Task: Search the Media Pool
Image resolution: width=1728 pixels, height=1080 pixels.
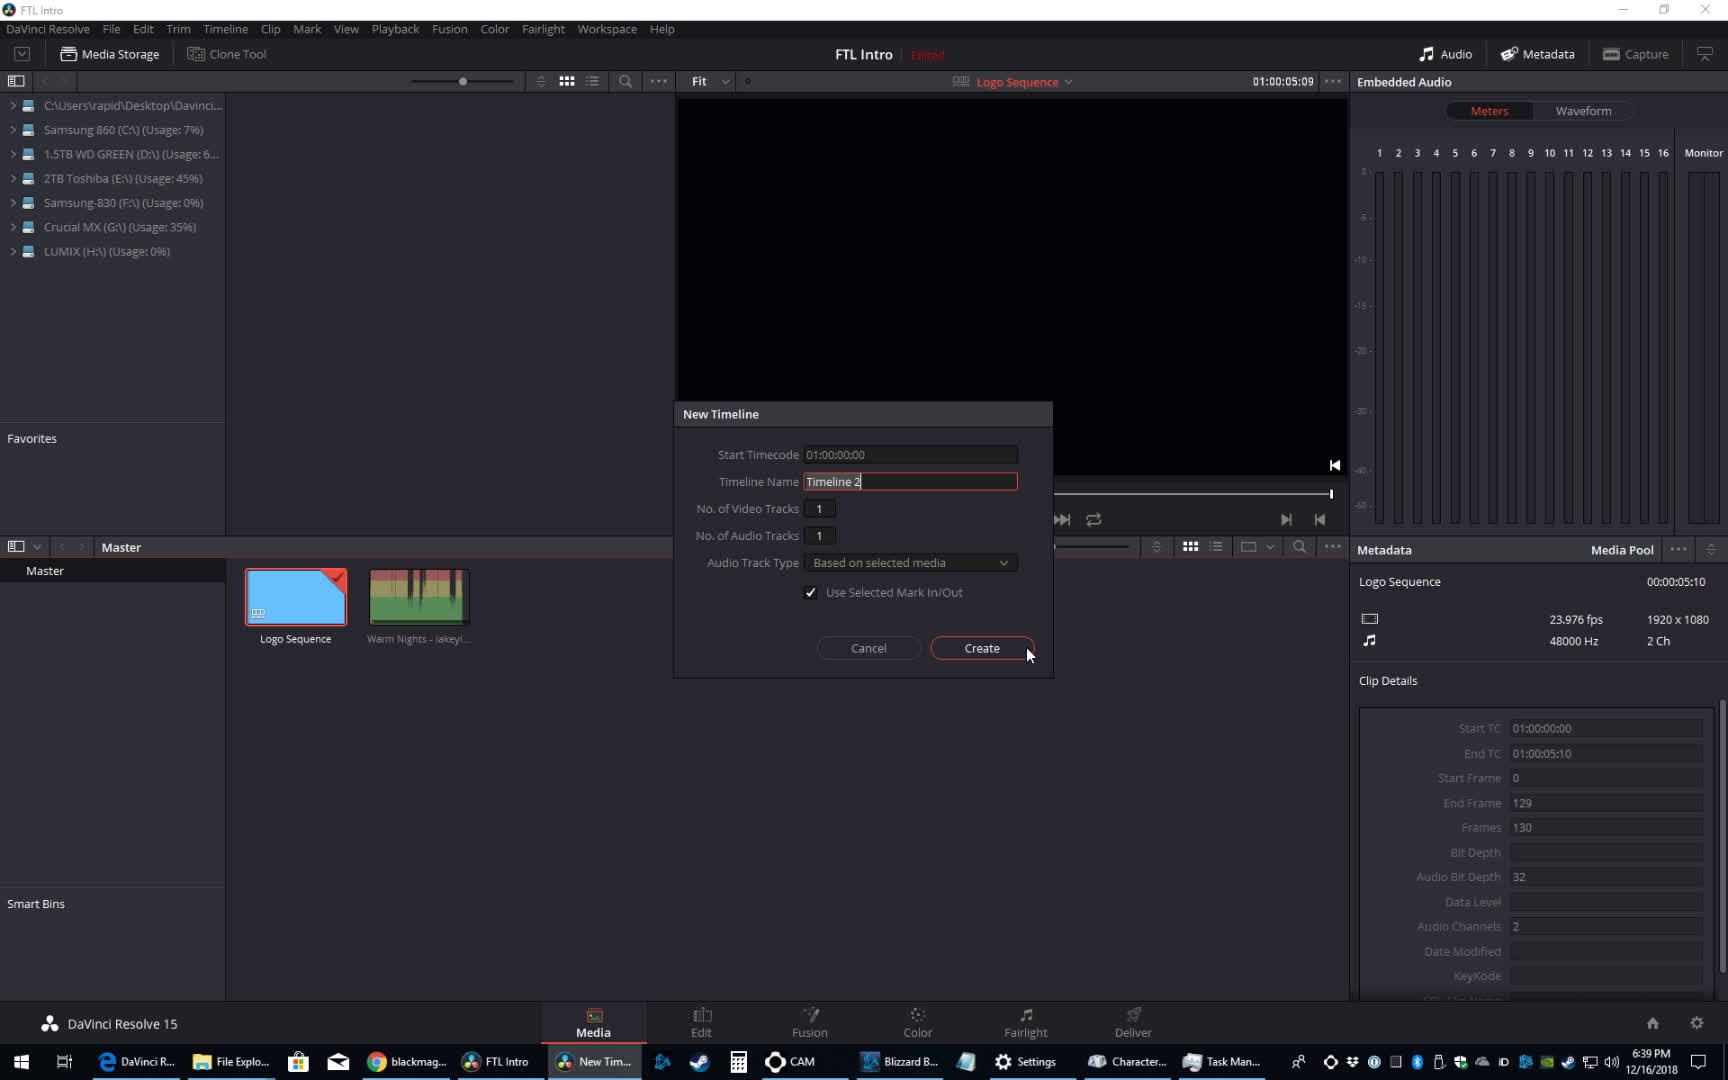Action: pyautogui.click(x=1299, y=547)
